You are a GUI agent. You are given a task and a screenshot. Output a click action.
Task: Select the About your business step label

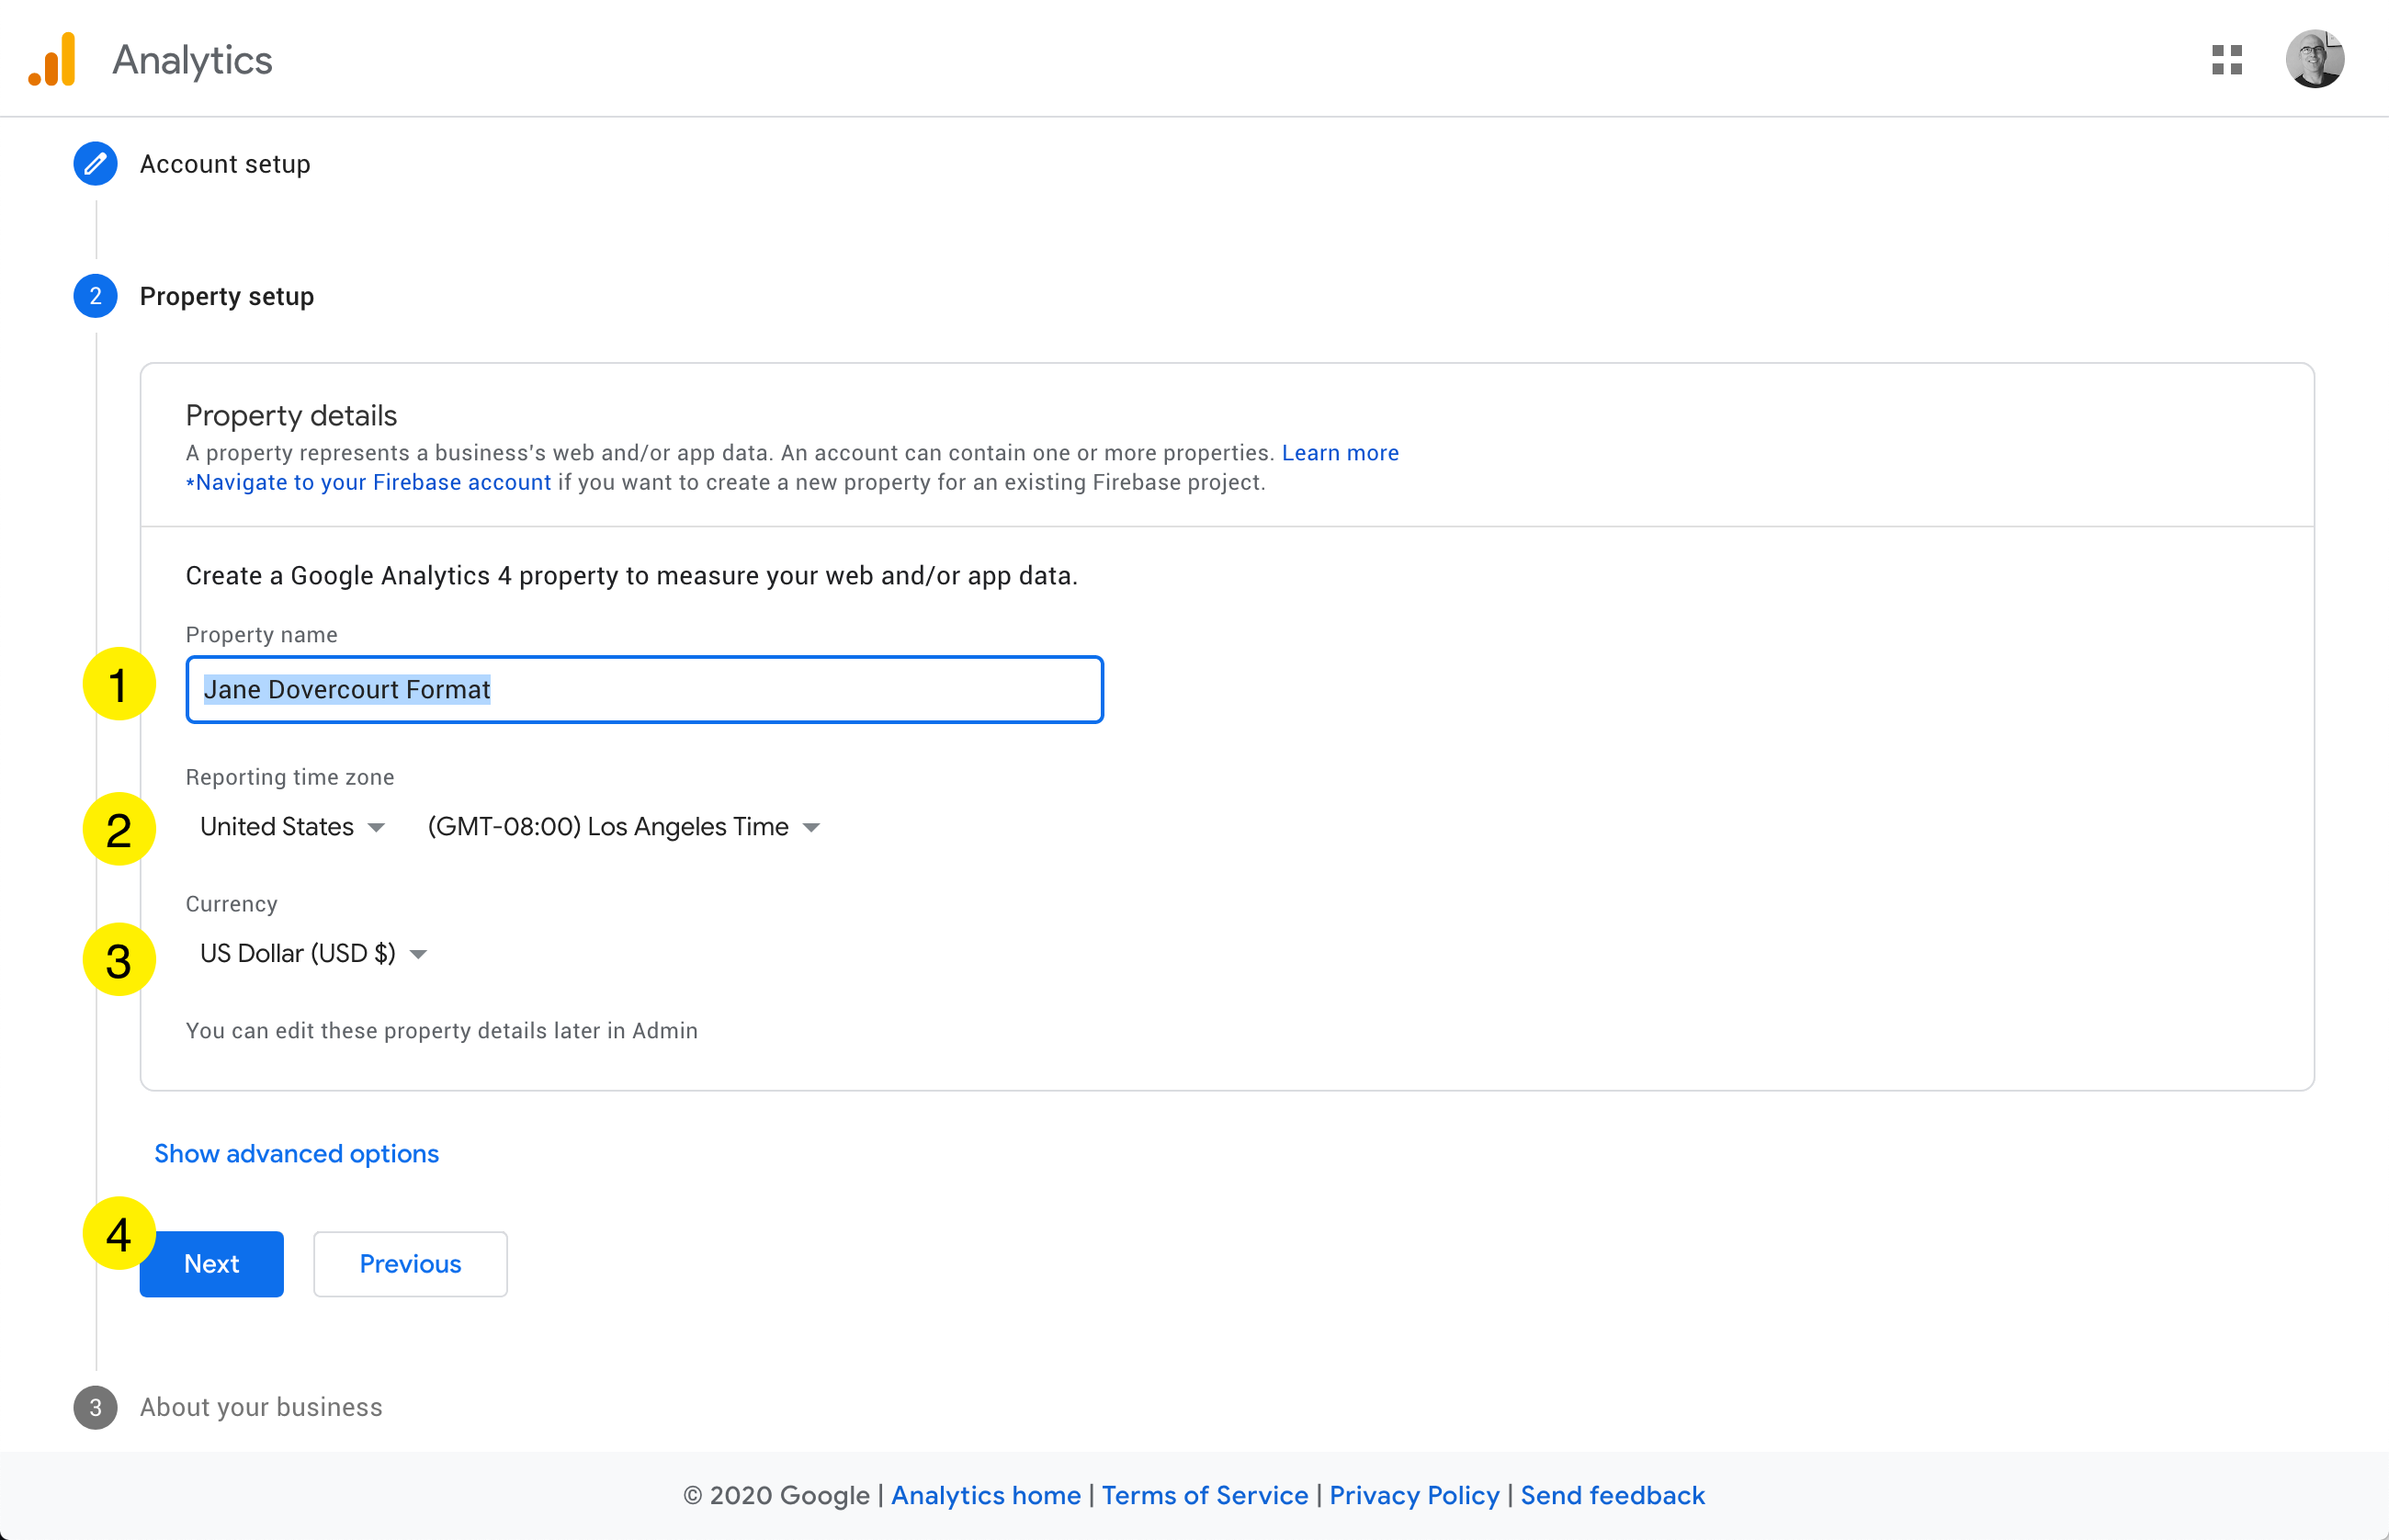click(x=261, y=1407)
